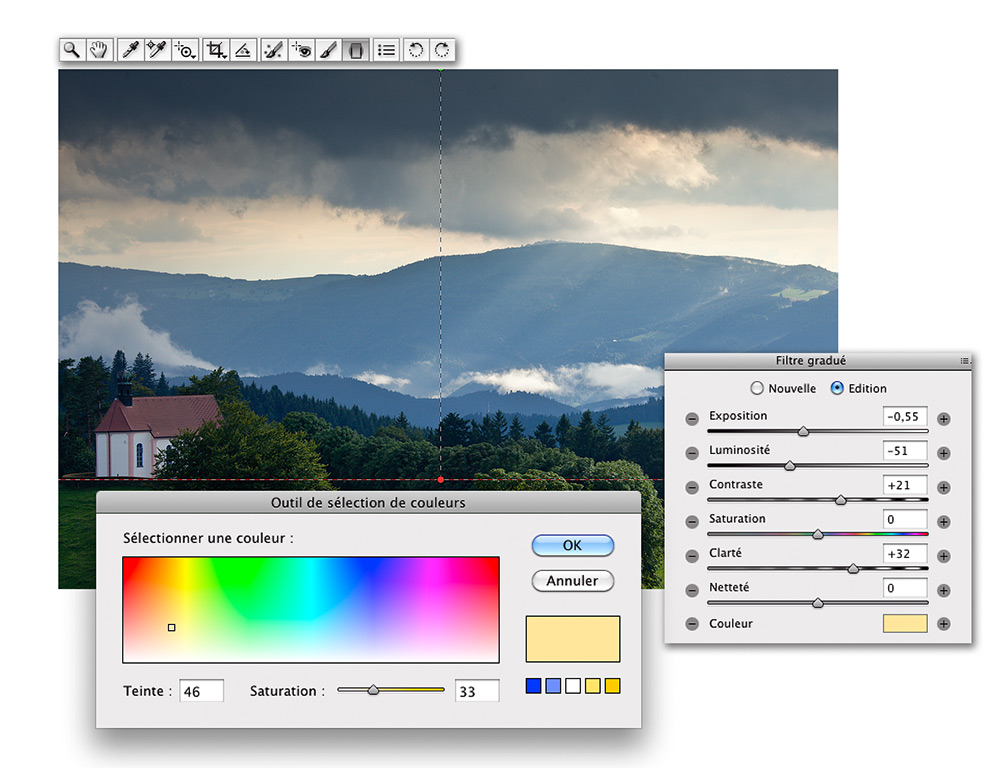Click the Luminosité slider handle
The height and width of the screenshot is (768, 1000).
pos(790,466)
